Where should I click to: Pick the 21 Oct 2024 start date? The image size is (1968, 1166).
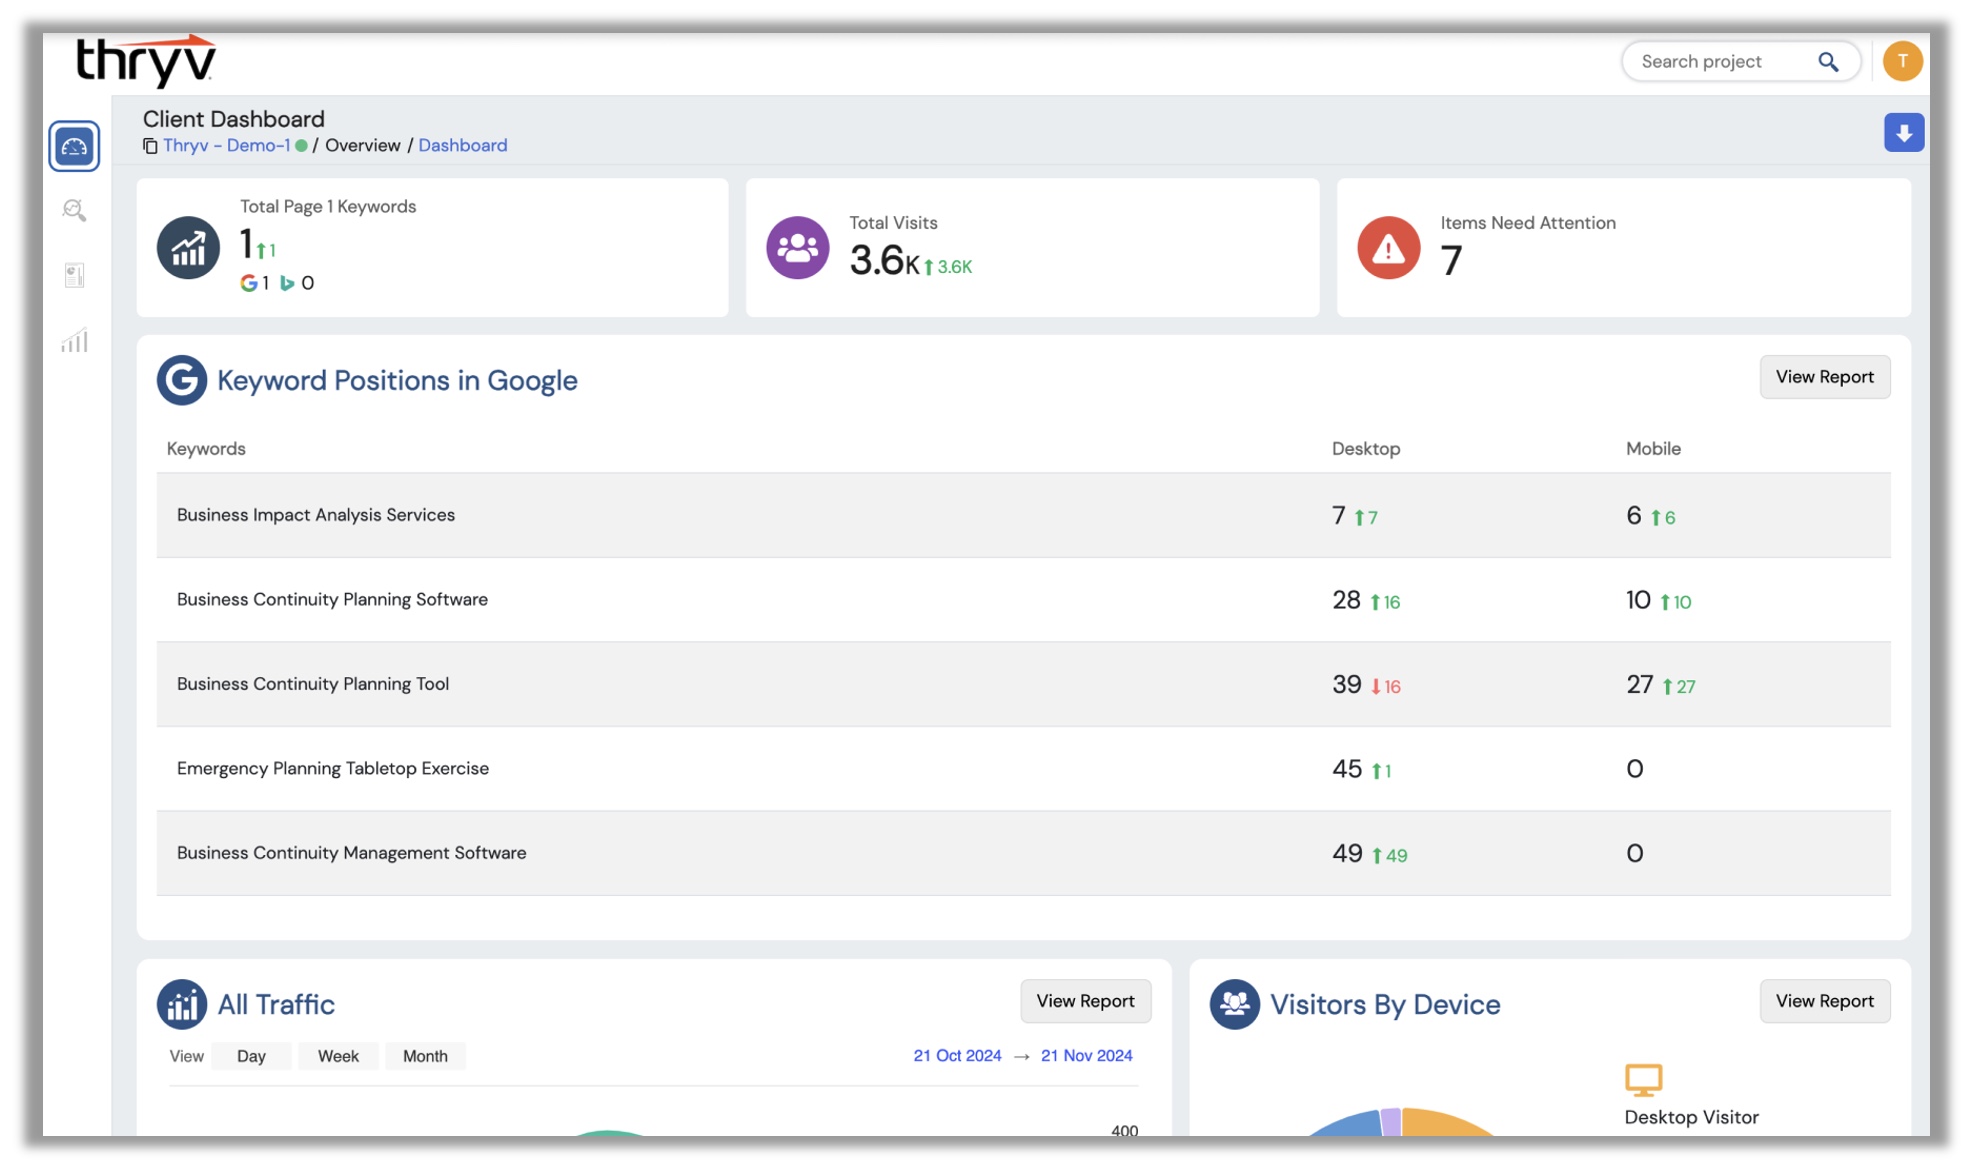(x=957, y=1055)
